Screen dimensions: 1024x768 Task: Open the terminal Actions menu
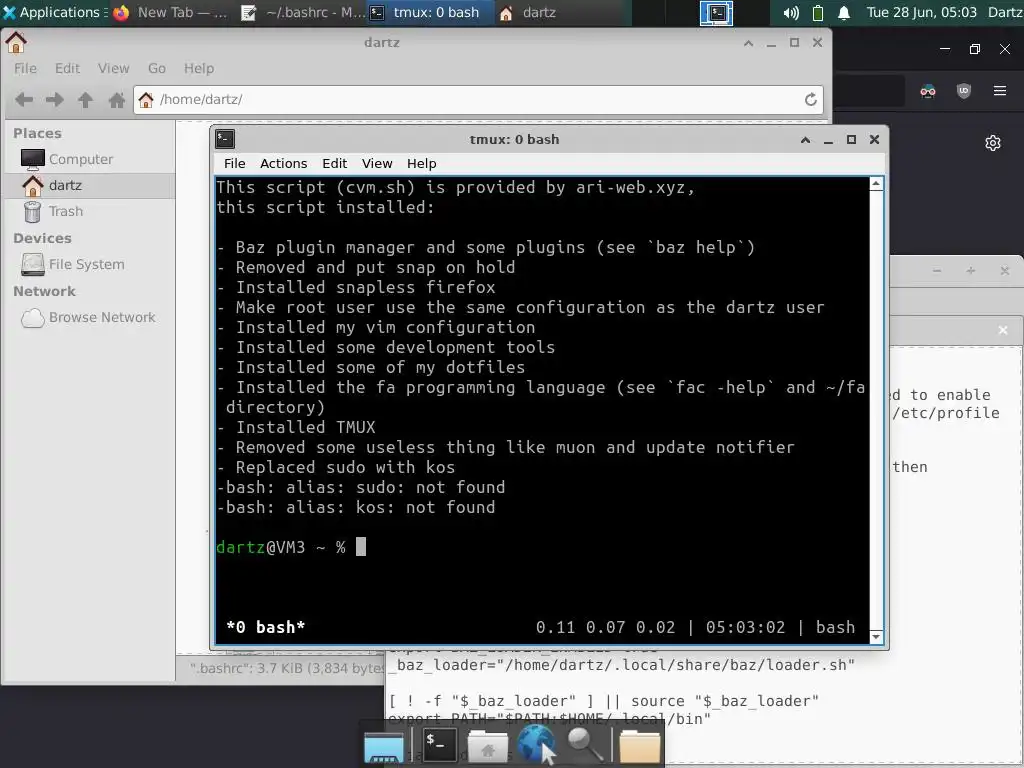[x=283, y=163]
